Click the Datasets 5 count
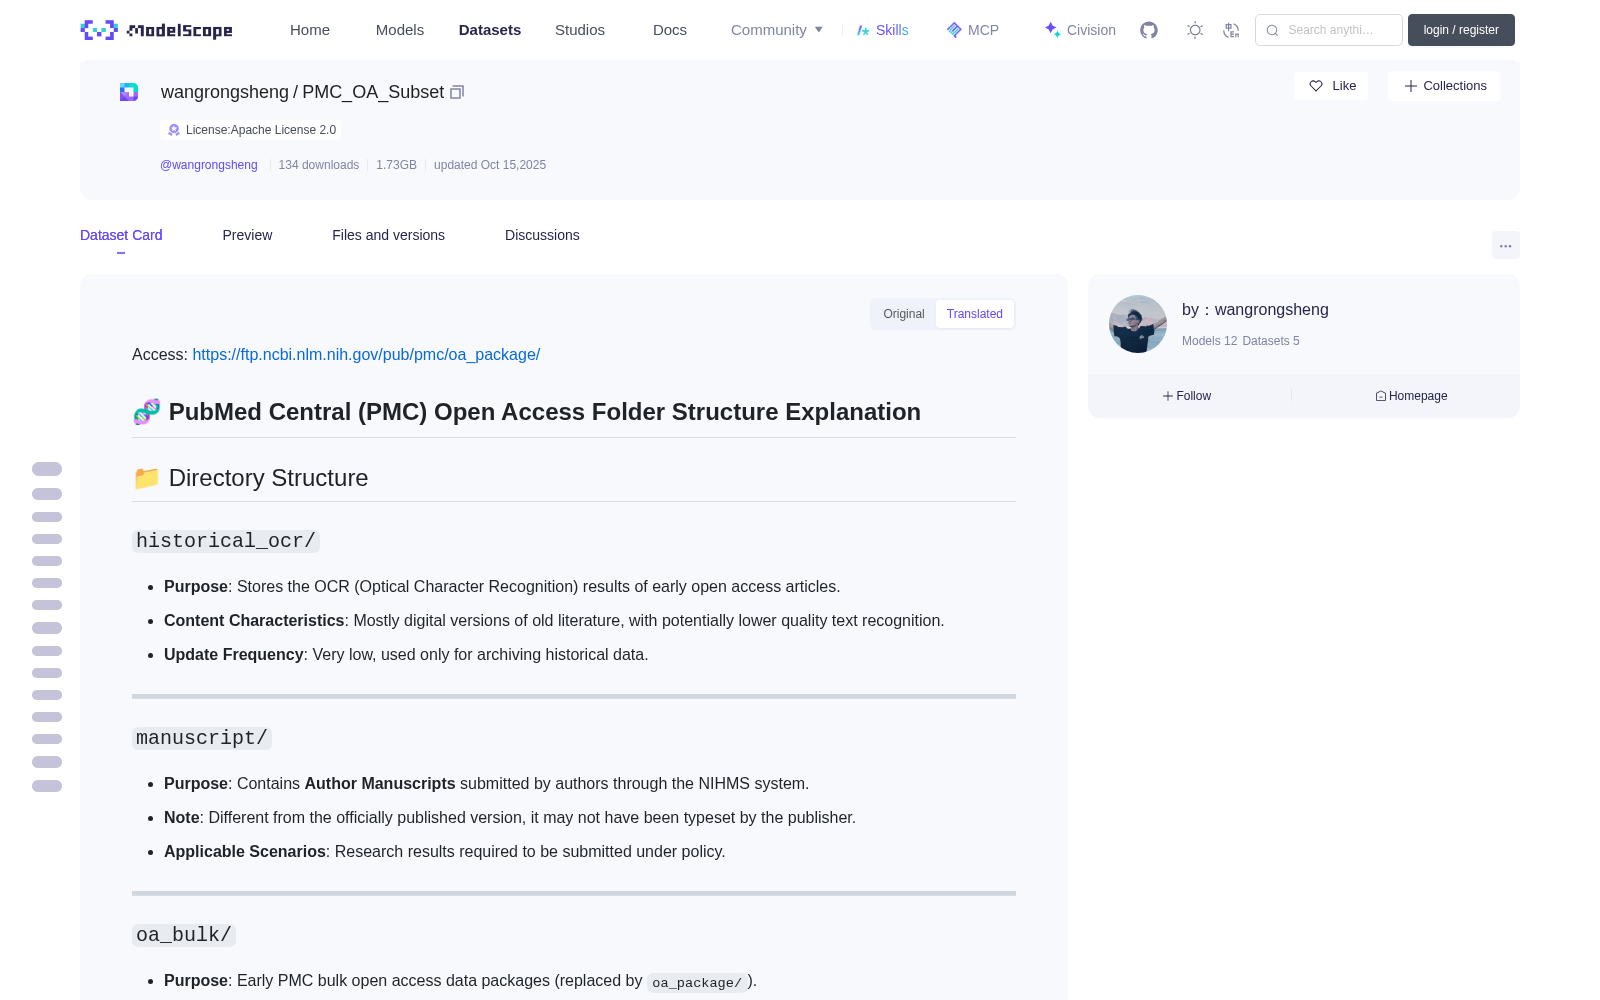Viewport: 1600px width, 1000px height. [x=1271, y=341]
